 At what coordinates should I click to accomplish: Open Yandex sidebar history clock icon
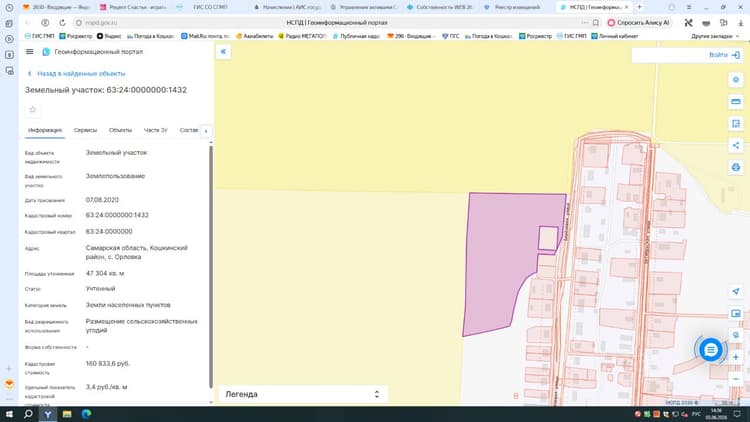[x=9, y=8]
